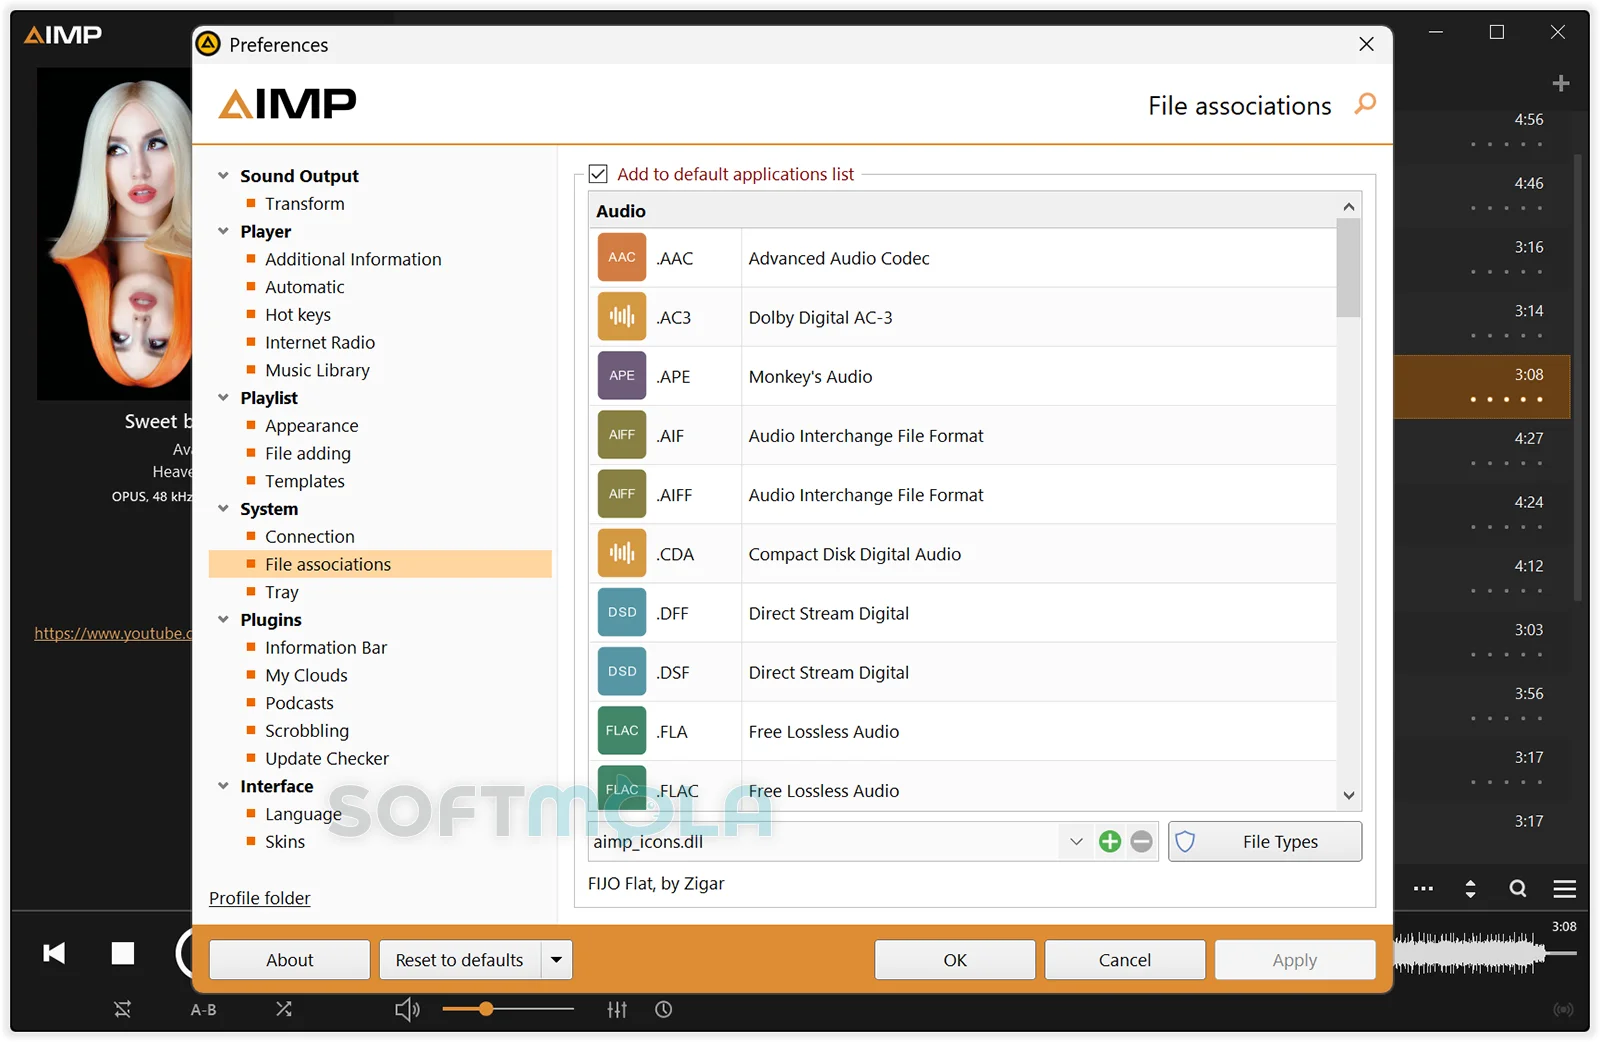Open the sleep timer clock icon
This screenshot has height=1042, width=1600.
pos(664,1010)
